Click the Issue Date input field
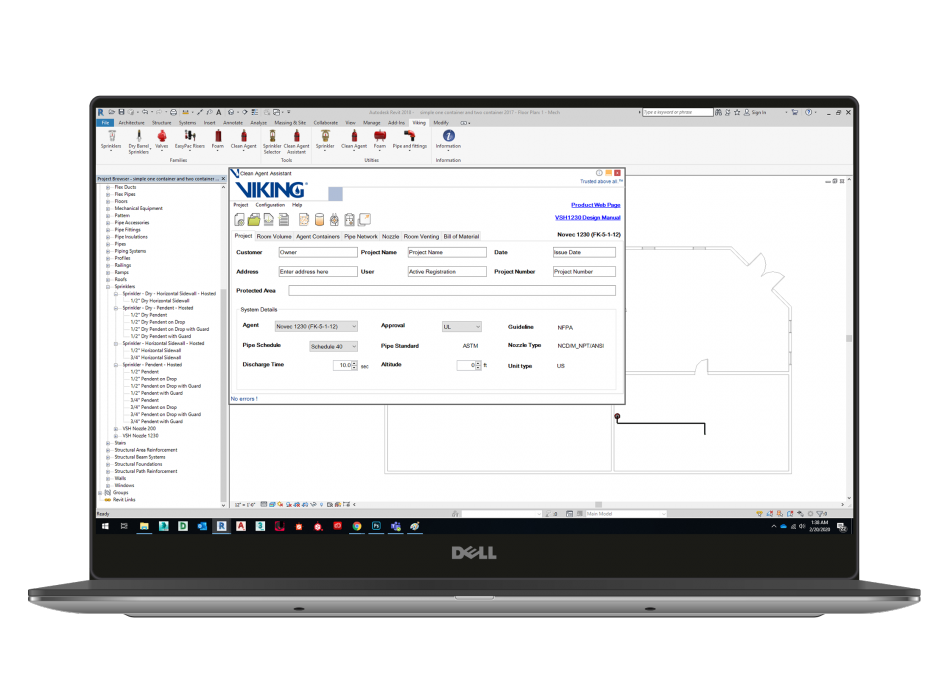This screenshot has width=933, height=700. (x=584, y=252)
